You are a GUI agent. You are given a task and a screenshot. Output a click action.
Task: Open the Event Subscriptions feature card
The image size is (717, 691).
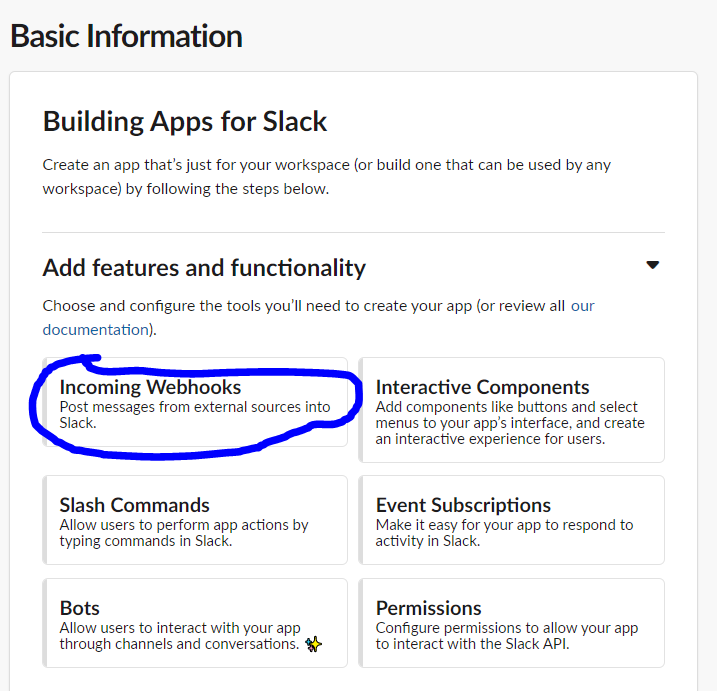click(x=511, y=520)
